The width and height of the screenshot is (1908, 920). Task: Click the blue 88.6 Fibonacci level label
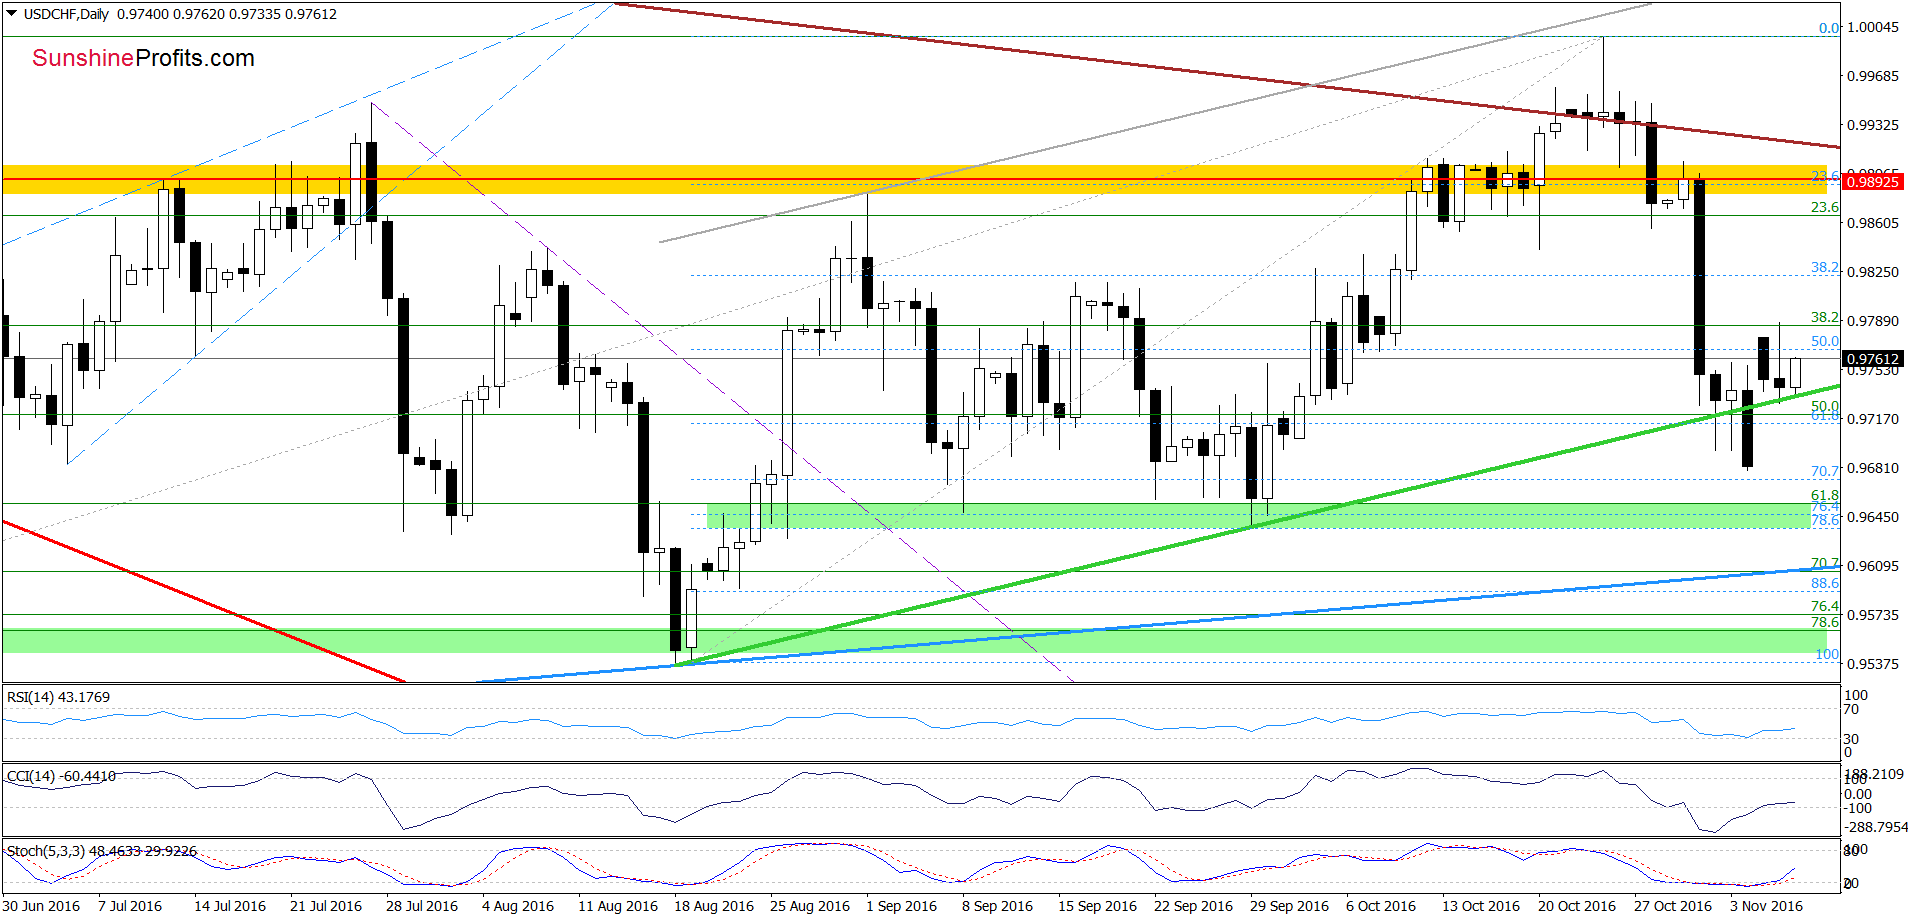pos(1825,583)
